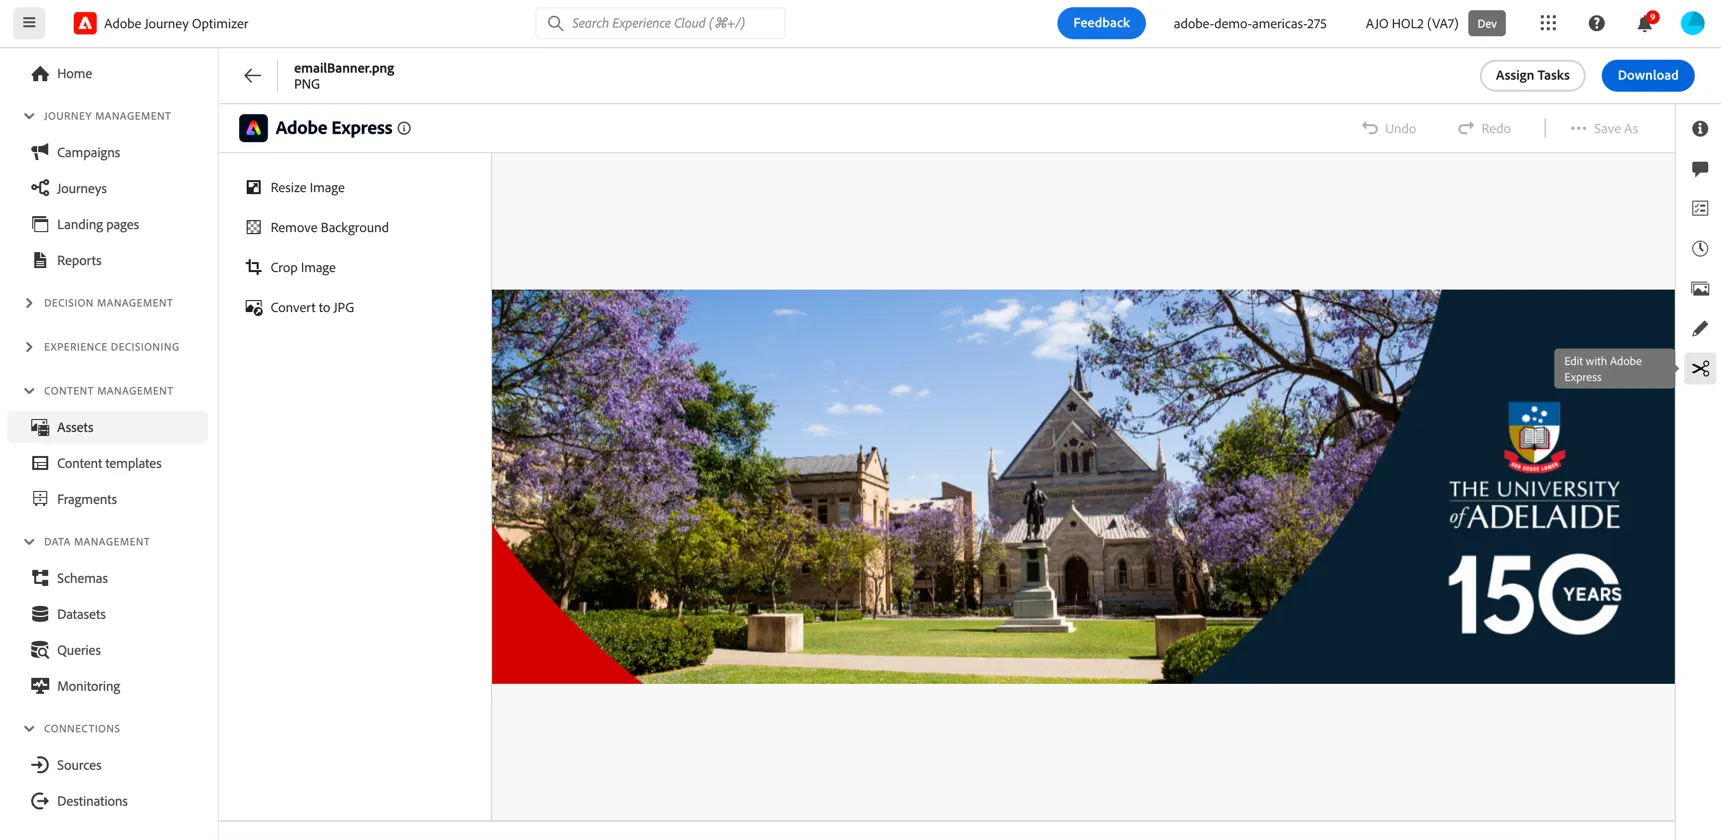Open the tasks checklist panel icon
1721x840 pixels.
(1700, 208)
